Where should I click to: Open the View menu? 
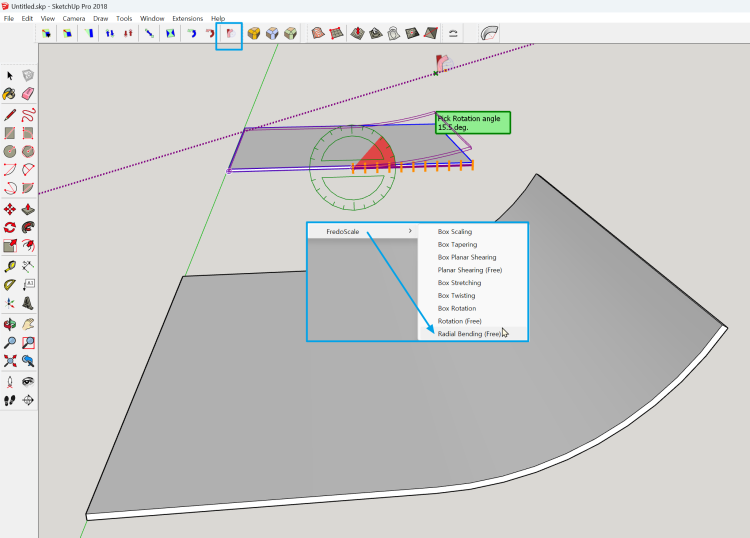point(48,19)
